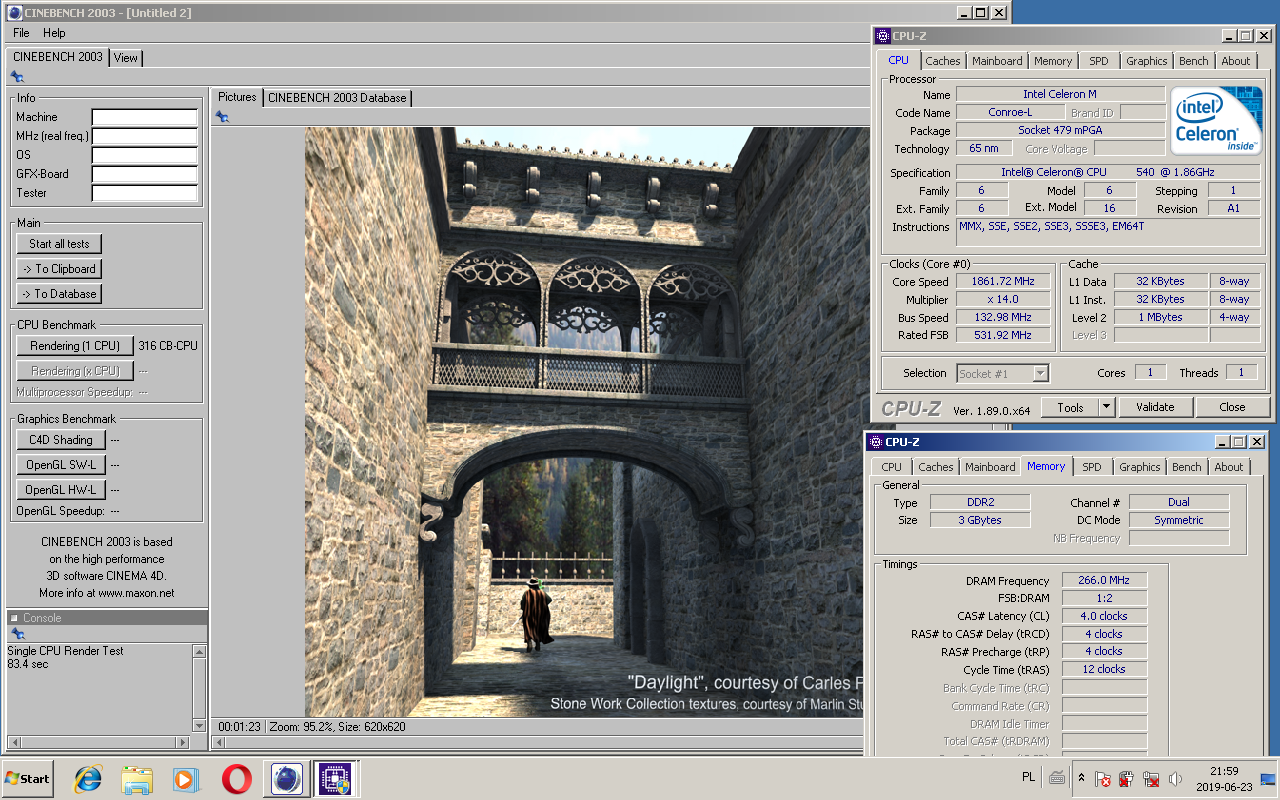This screenshot has width=1280, height=800.
Task: Show hidden tray icons arrow
Action: [1081, 778]
